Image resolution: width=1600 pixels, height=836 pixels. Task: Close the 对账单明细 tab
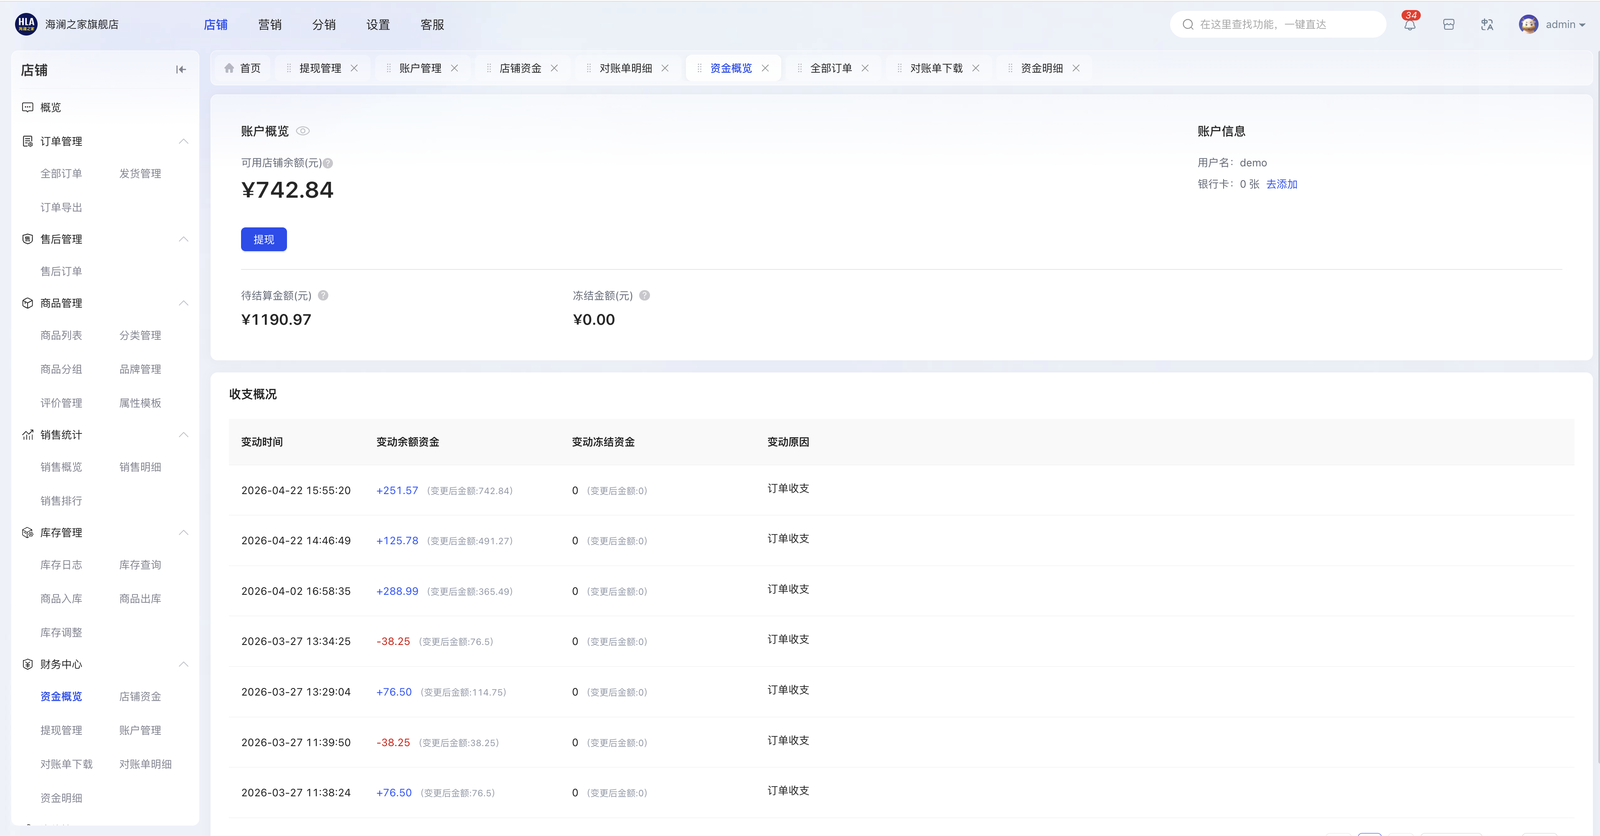pos(665,69)
